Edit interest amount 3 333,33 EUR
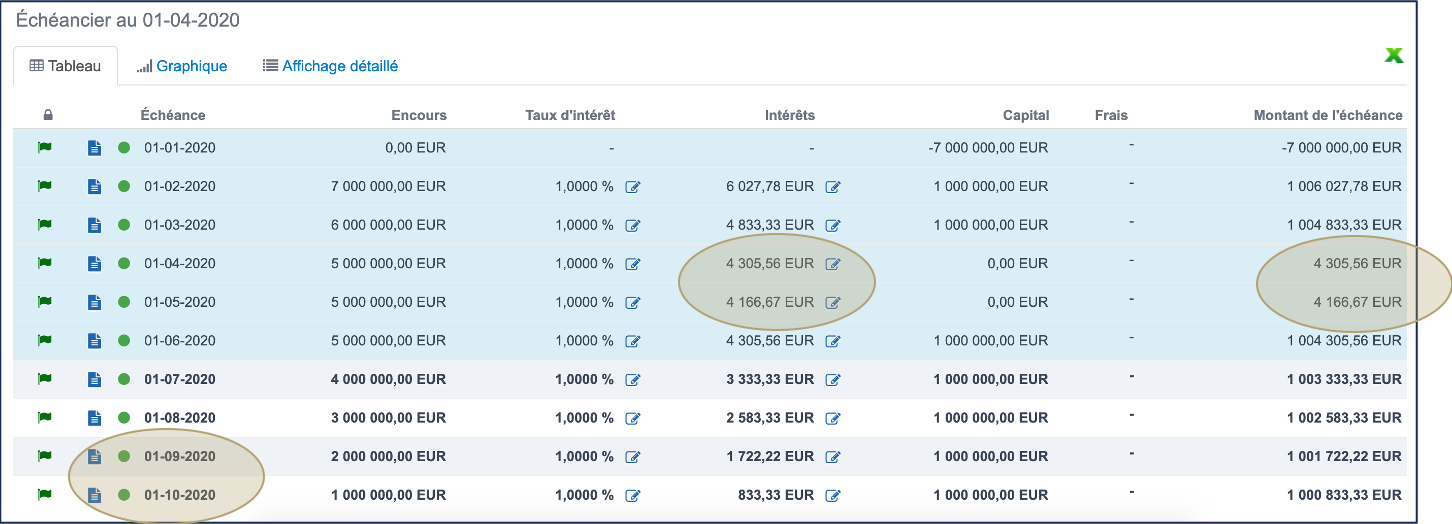 (833, 380)
